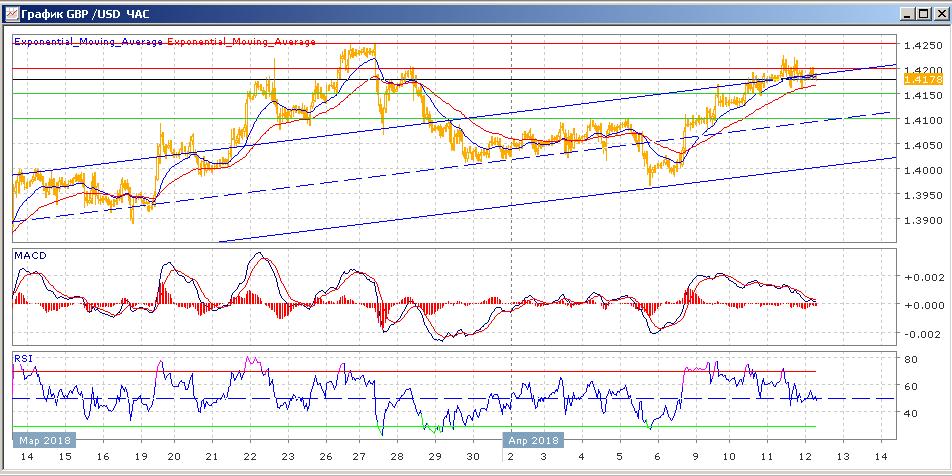Click the chart icon in the title bar
The image size is (952, 476).
coord(12,13)
